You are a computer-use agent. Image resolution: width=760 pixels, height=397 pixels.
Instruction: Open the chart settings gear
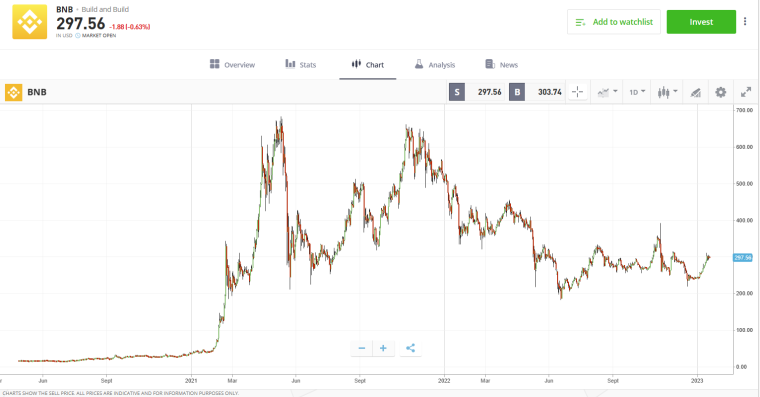click(x=721, y=92)
